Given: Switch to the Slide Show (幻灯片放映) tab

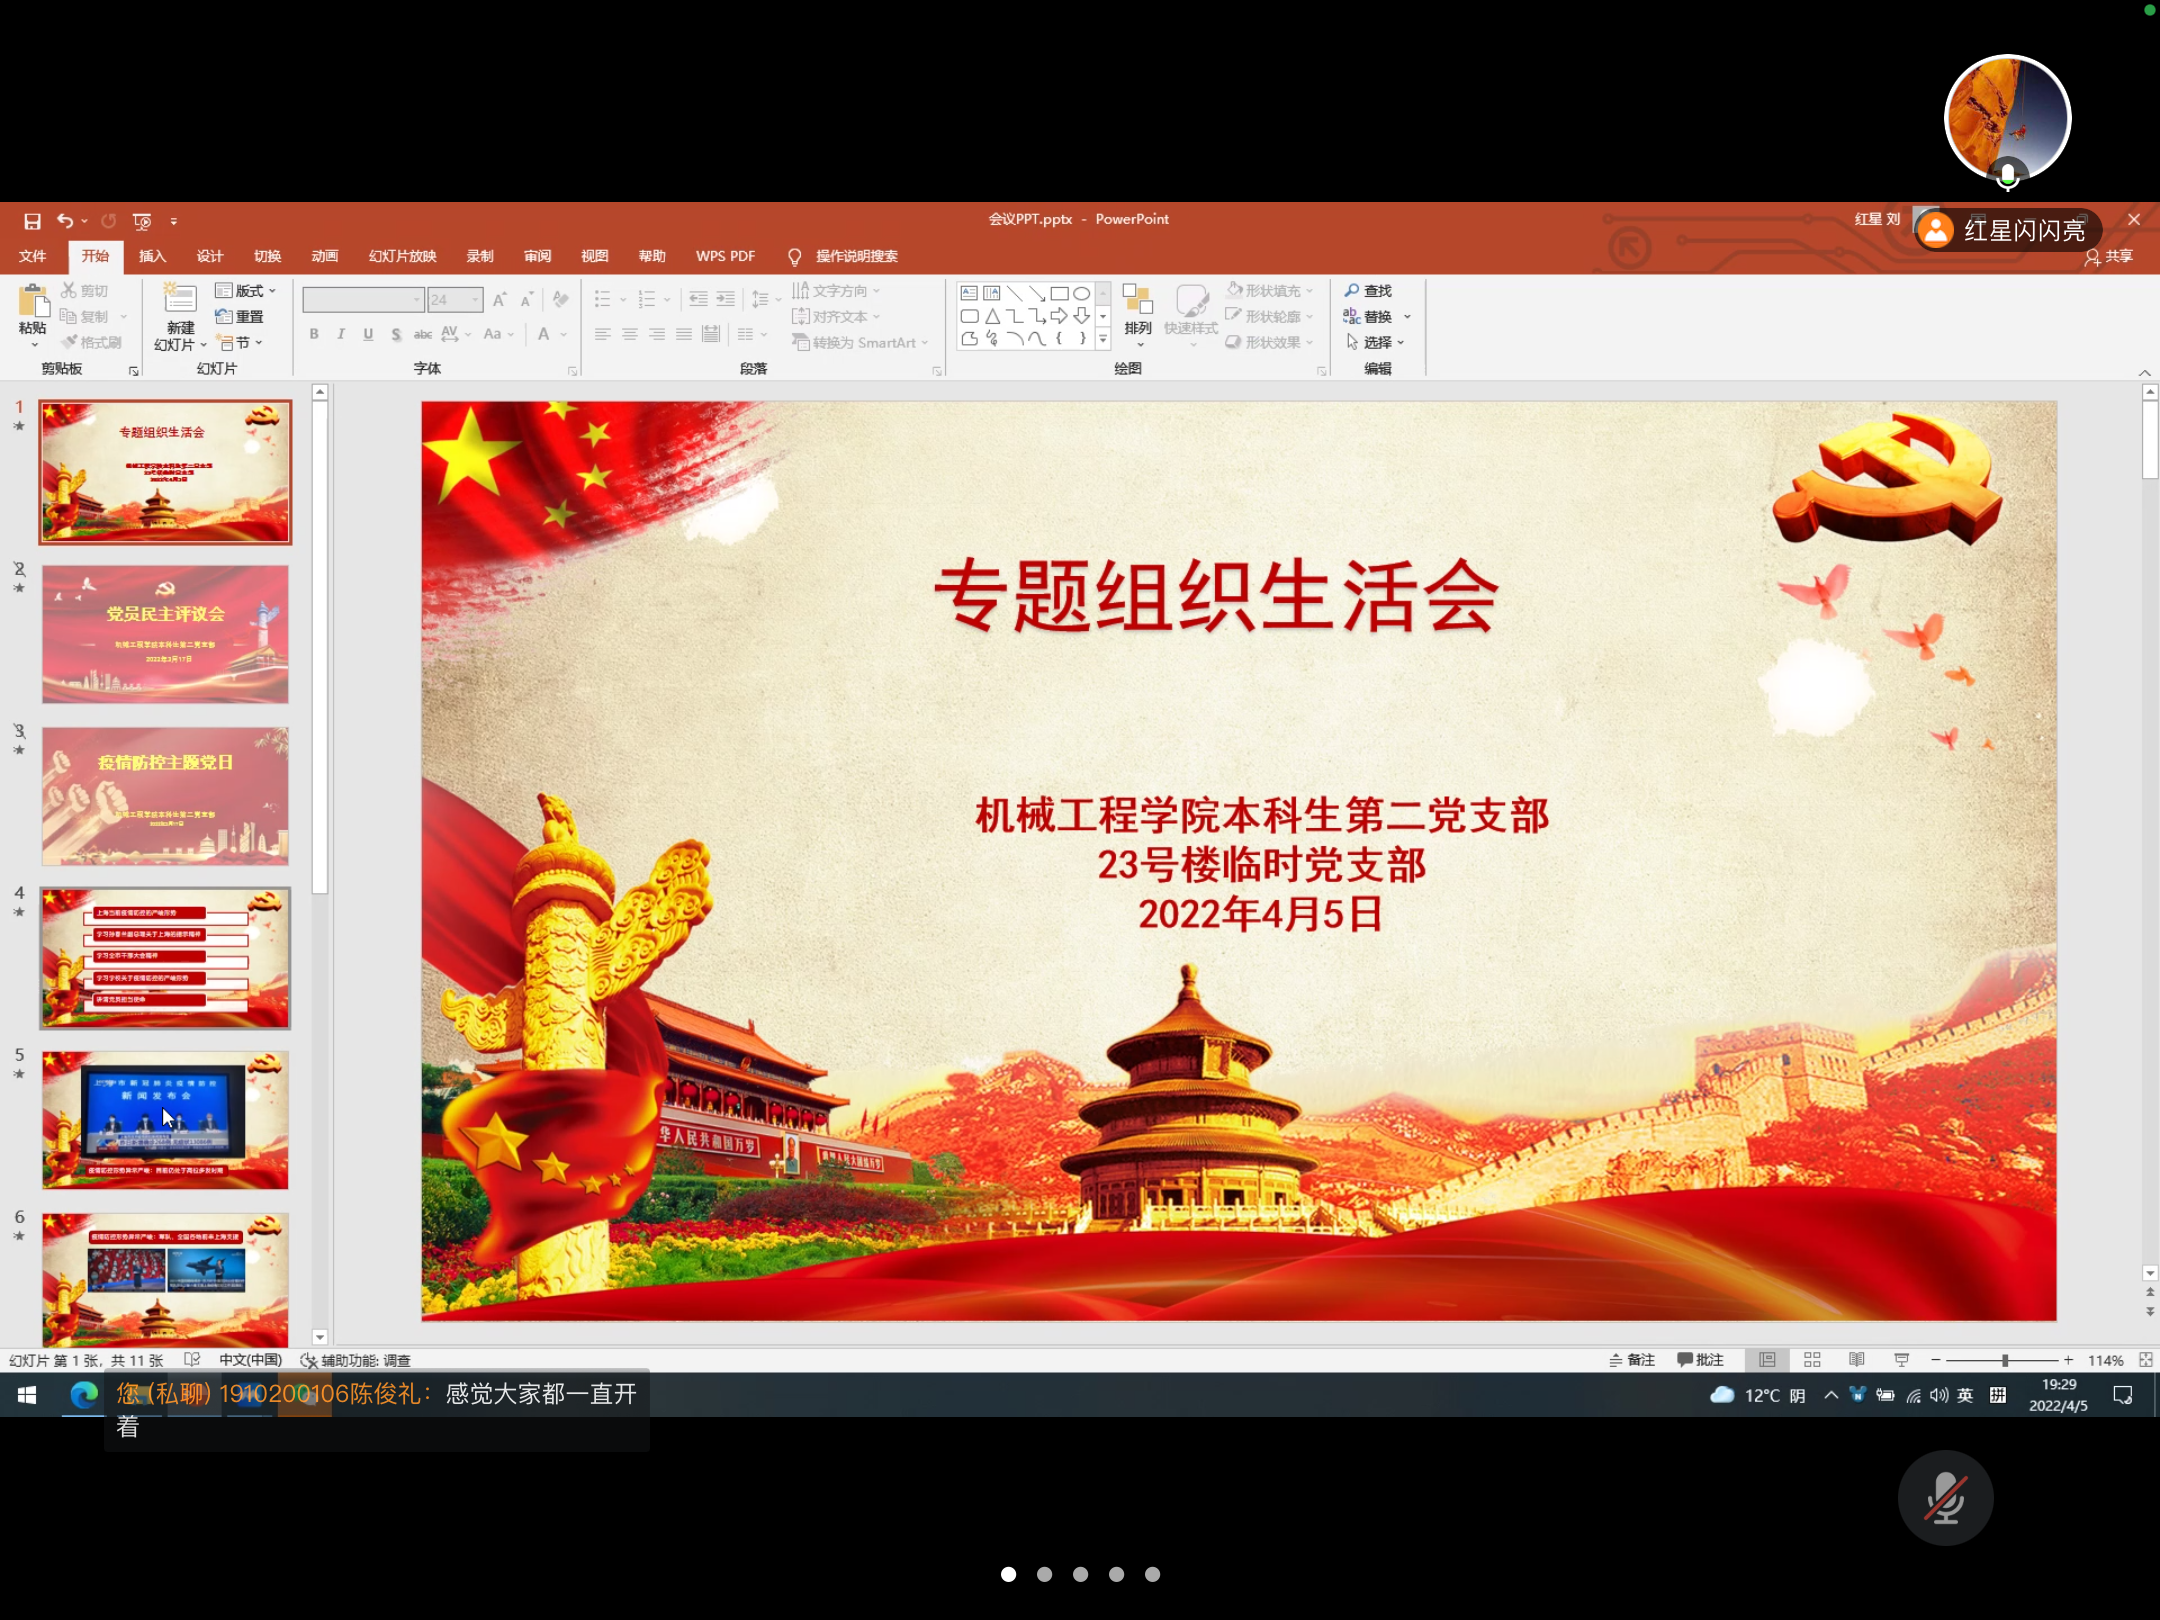Looking at the screenshot, I should [402, 256].
